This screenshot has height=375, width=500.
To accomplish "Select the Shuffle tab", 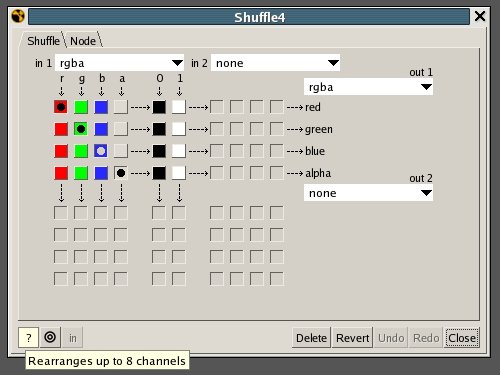I will 43,41.
